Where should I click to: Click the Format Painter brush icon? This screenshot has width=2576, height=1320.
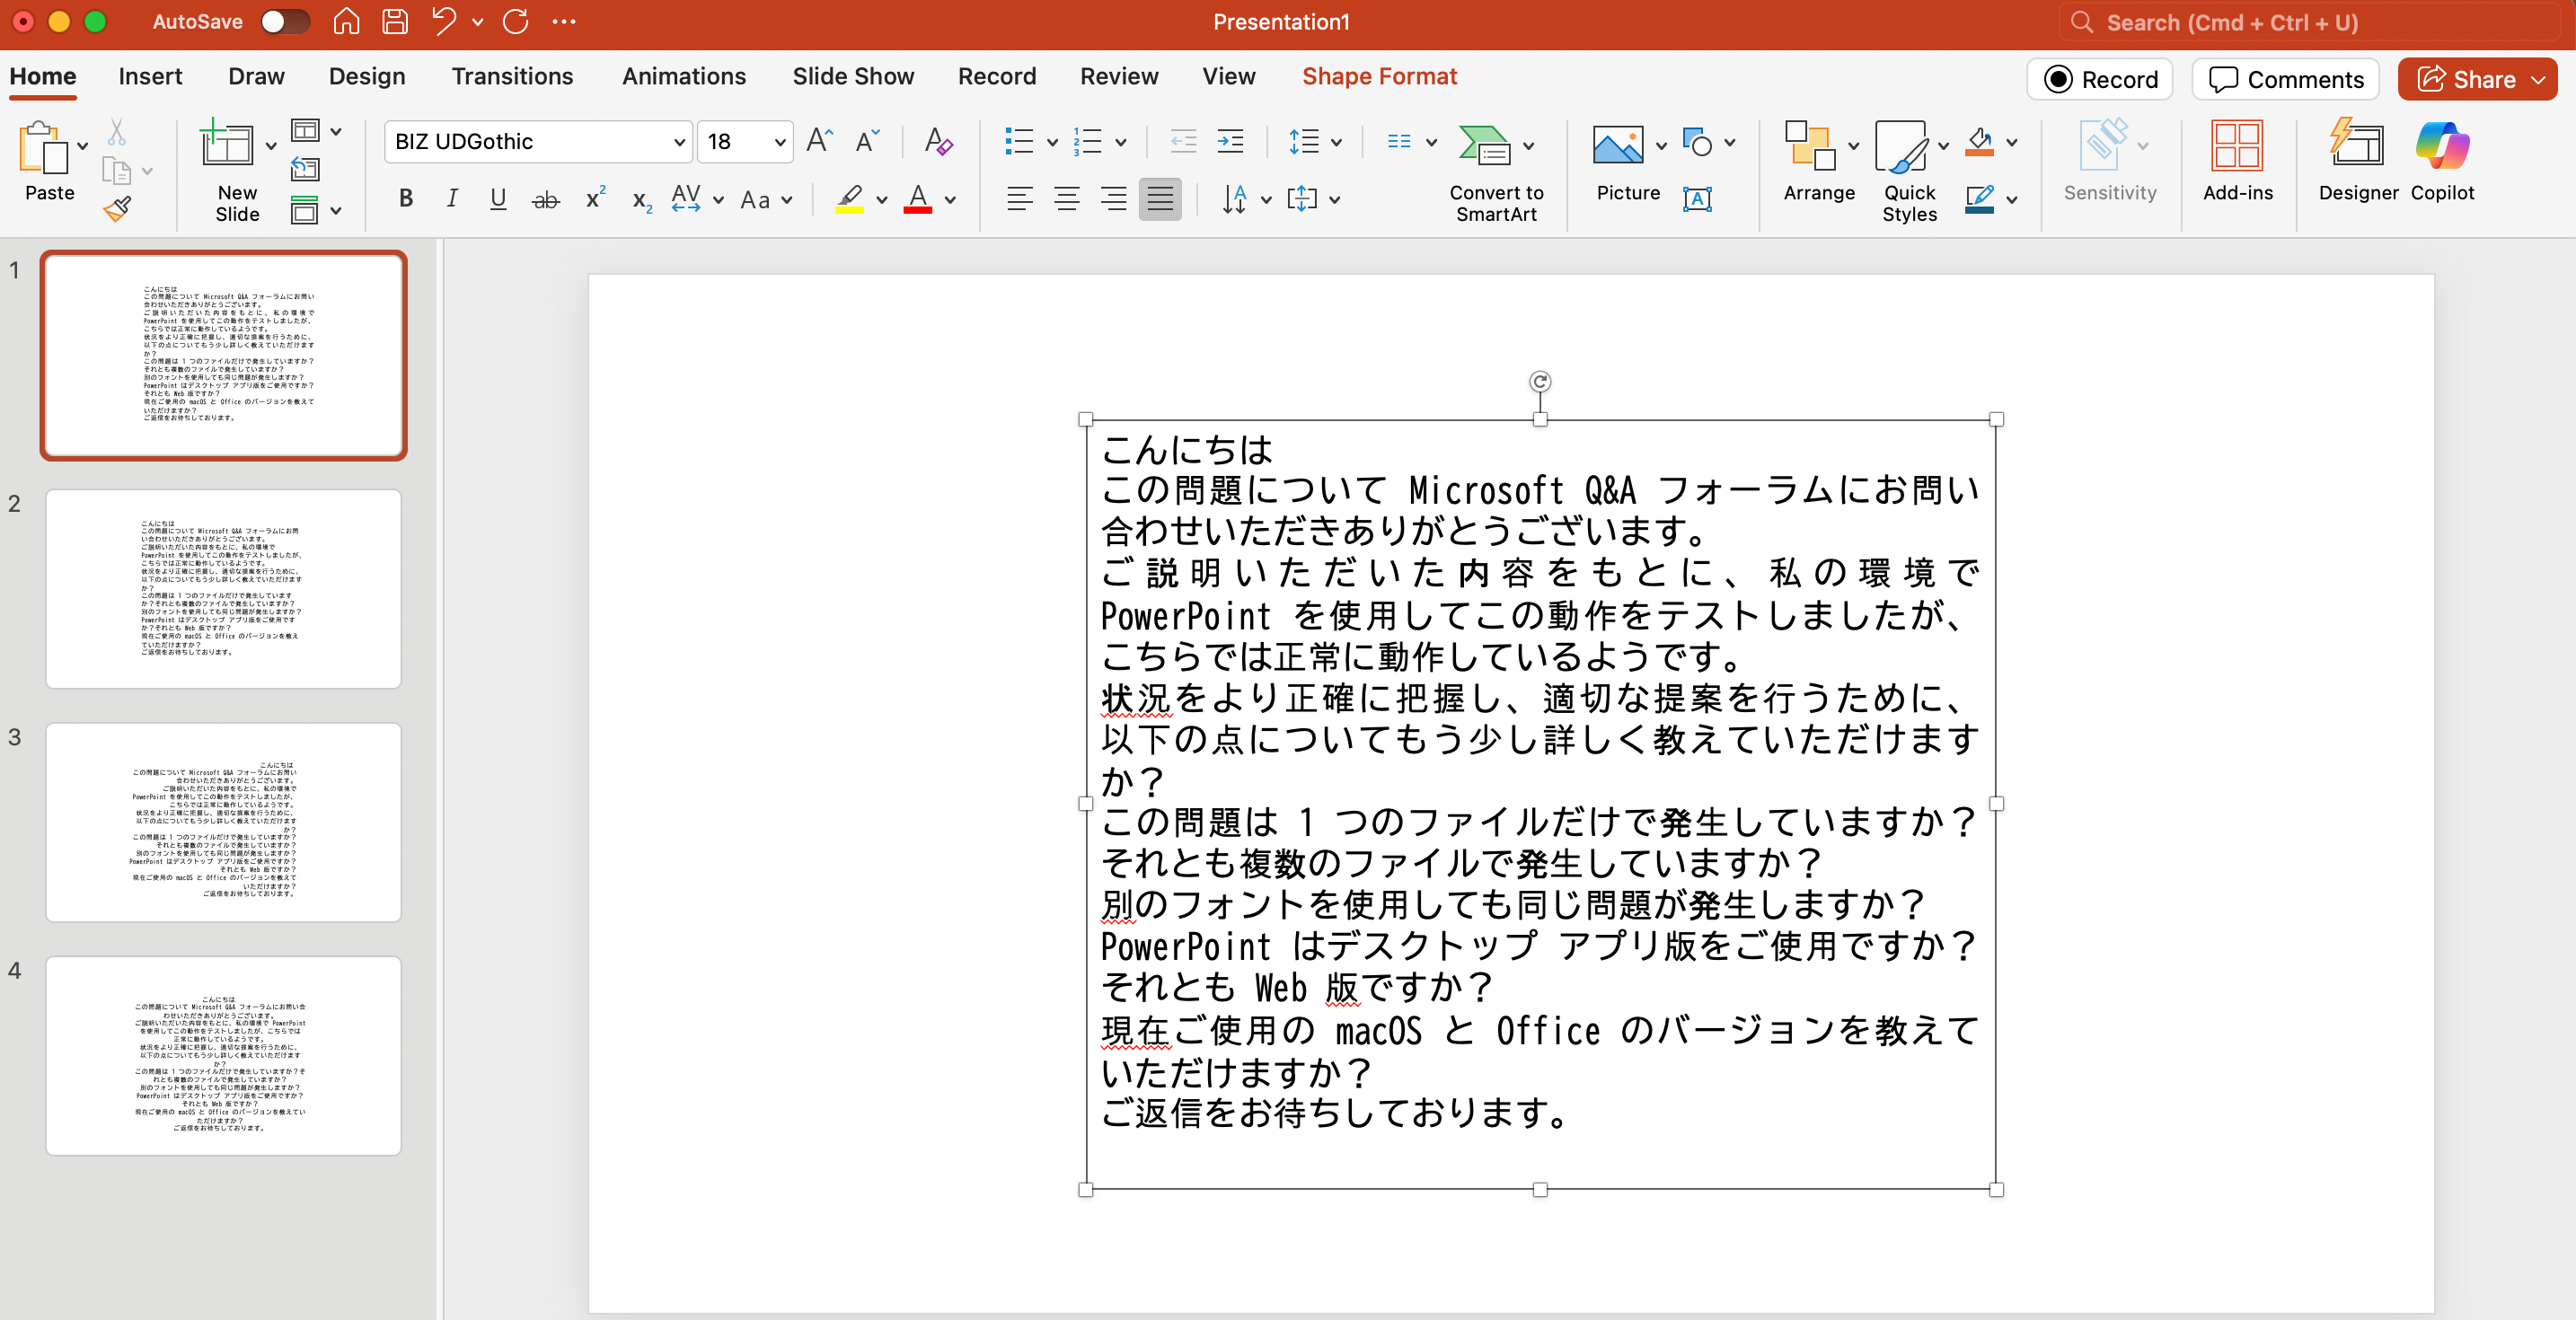(117, 208)
